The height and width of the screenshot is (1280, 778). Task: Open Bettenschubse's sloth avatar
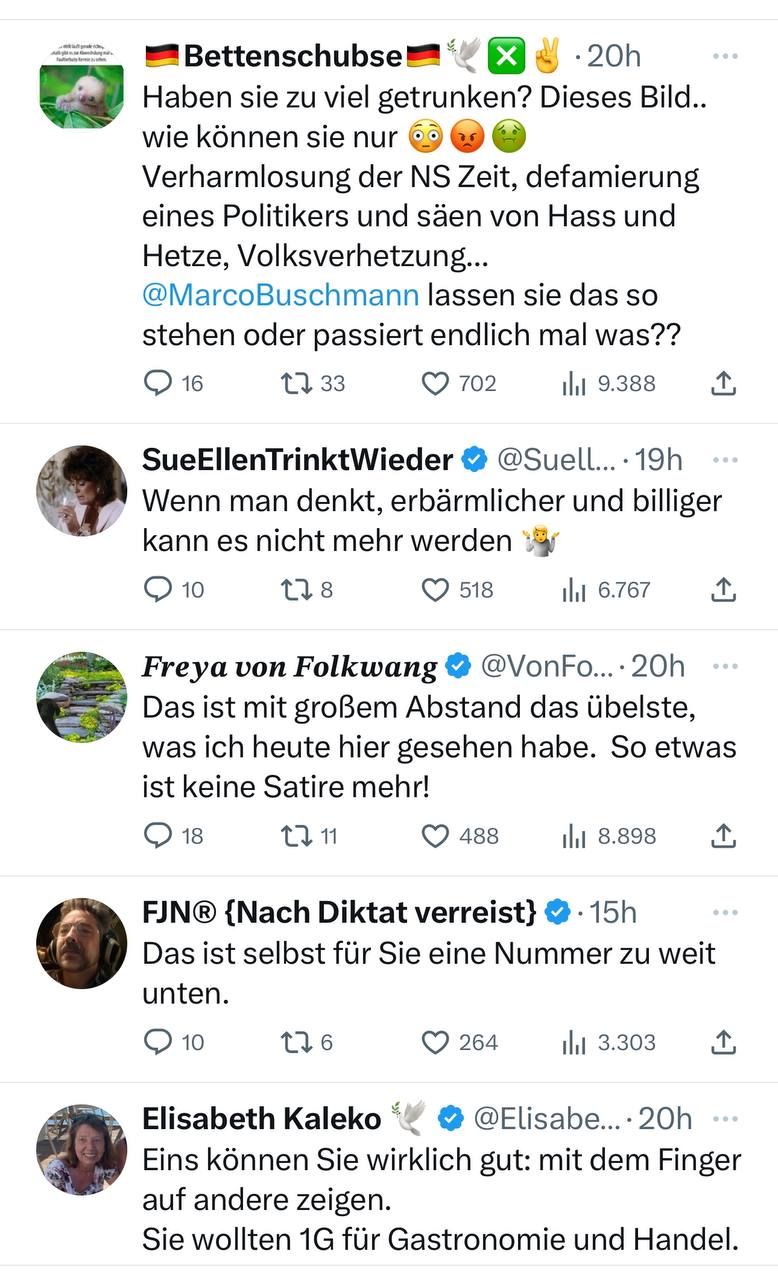tap(82, 87)
